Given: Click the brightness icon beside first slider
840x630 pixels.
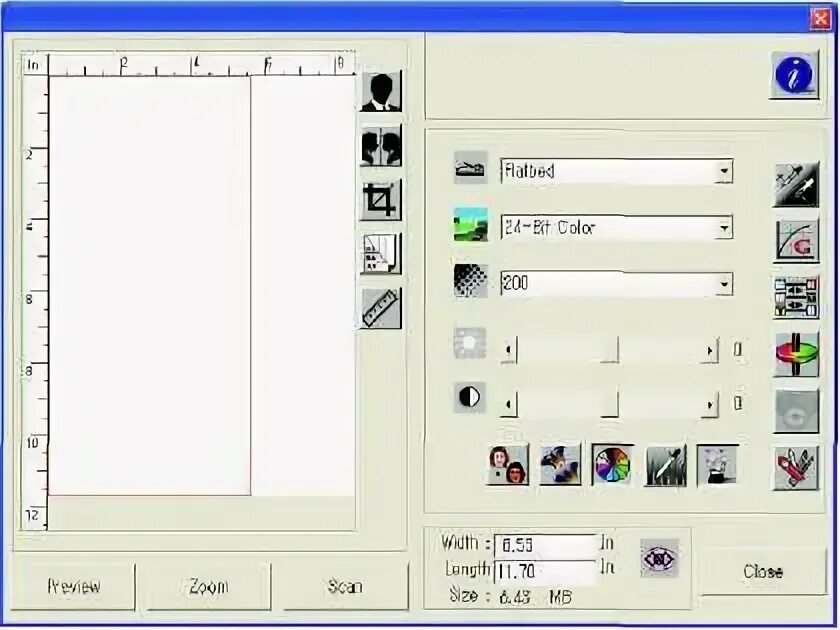Looking at the screenshot, I should click(x=470, y=343).
